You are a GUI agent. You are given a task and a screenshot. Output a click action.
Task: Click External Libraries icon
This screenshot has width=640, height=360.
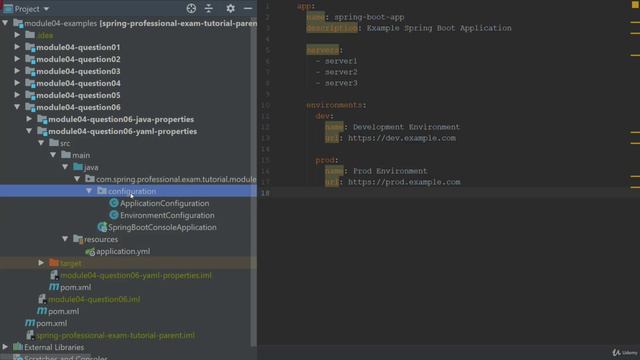point(18,347)
